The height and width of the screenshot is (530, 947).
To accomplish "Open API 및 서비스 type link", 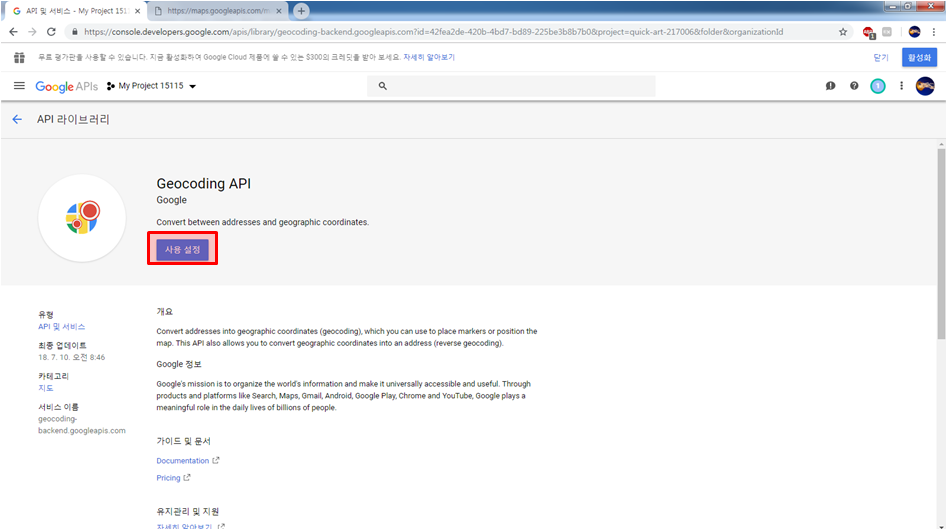I will click(62, 327).
